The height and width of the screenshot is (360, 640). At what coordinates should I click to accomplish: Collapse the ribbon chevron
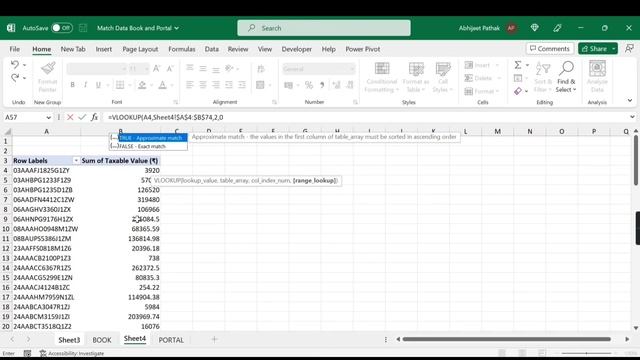point(630,100)
